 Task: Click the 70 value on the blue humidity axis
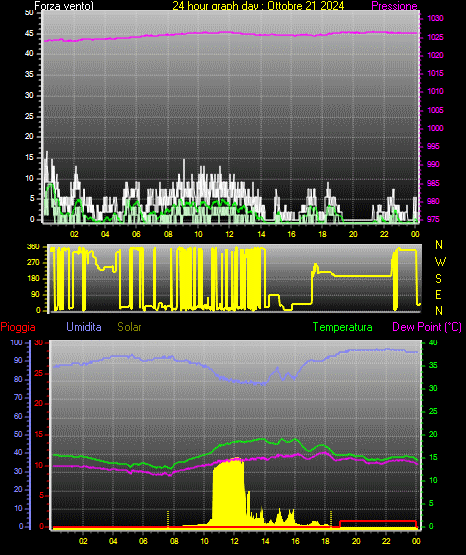tap(18, 397)
